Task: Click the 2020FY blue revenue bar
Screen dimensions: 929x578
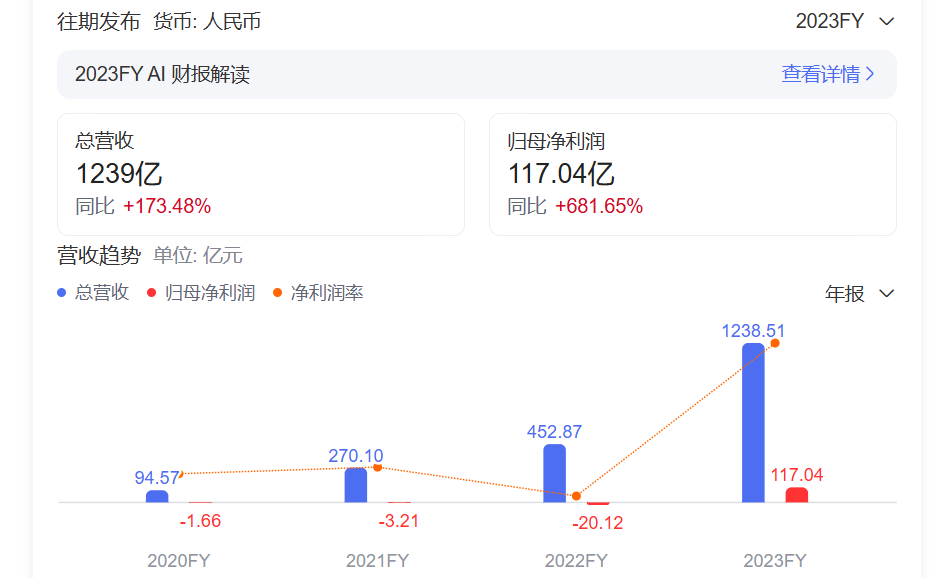Action: coord(157,496)
